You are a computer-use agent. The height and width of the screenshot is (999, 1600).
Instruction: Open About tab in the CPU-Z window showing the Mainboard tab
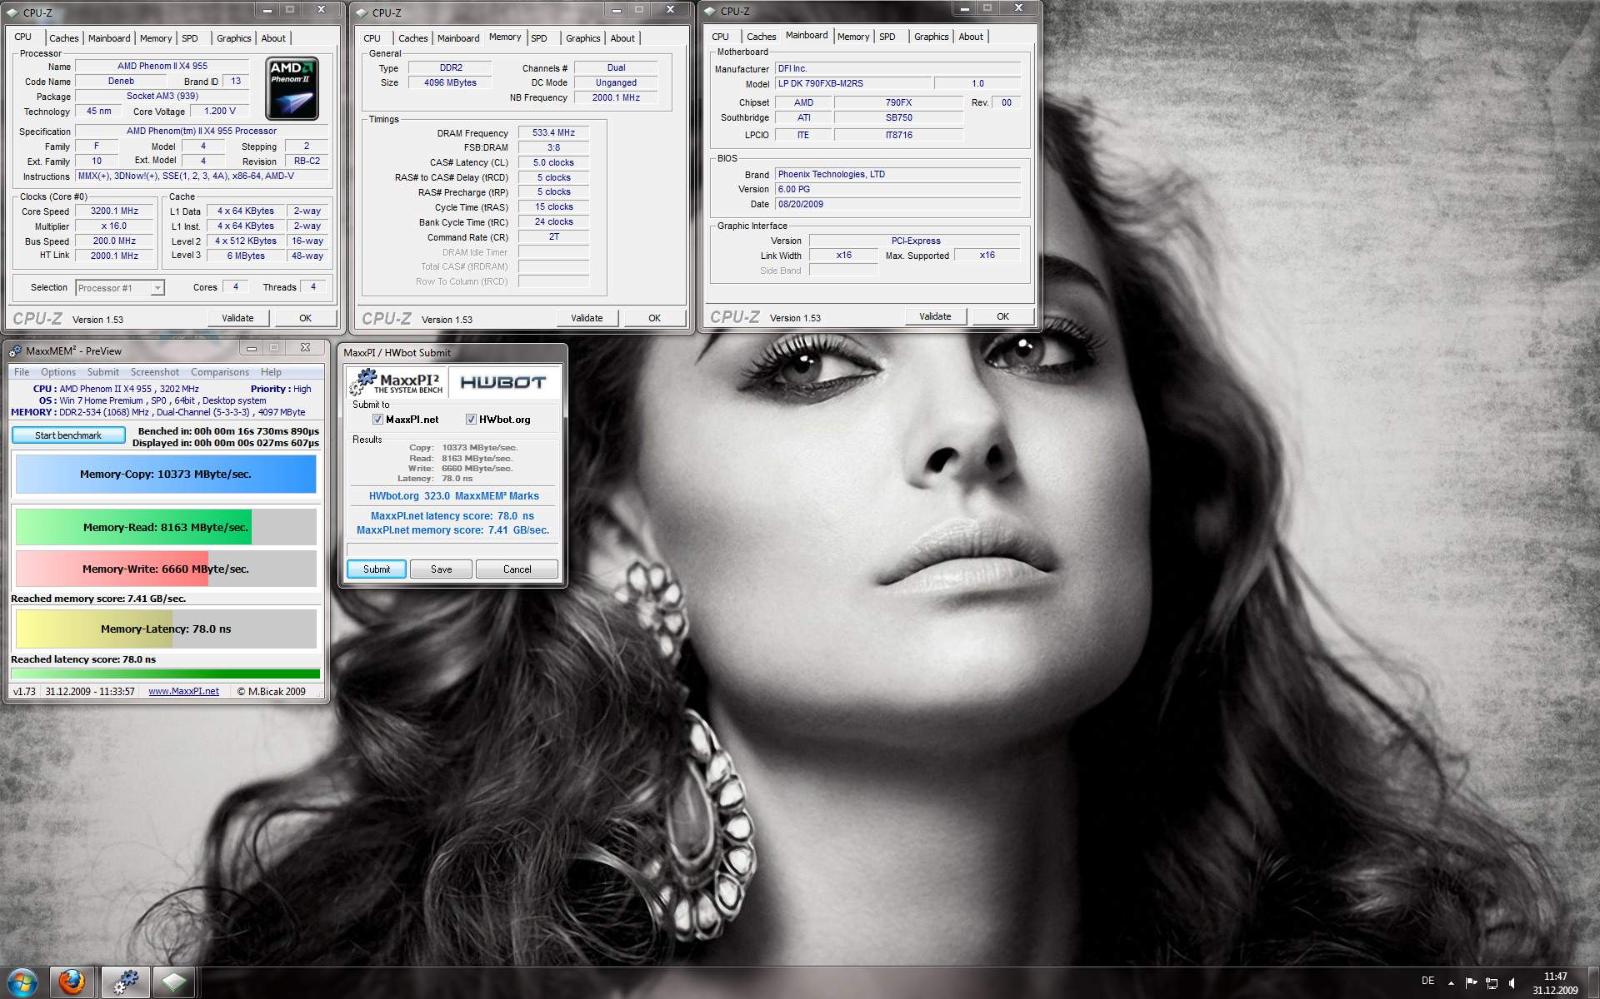coord(971,36)
